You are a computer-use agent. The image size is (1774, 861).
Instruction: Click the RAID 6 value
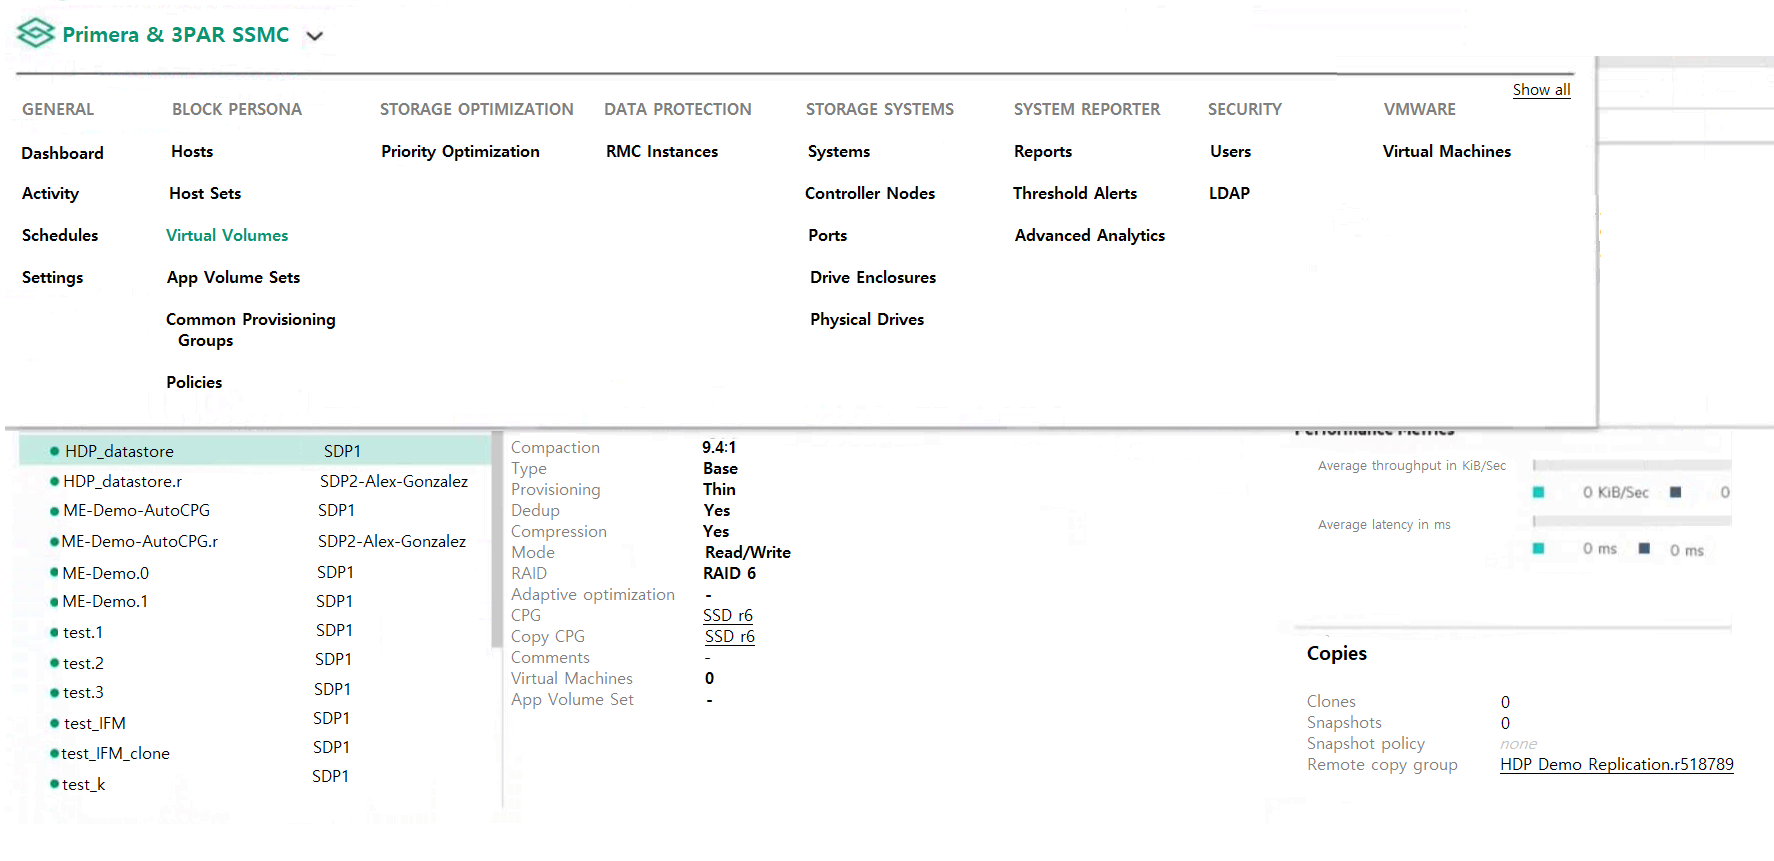pyautogui.click(x=729, y=574)
